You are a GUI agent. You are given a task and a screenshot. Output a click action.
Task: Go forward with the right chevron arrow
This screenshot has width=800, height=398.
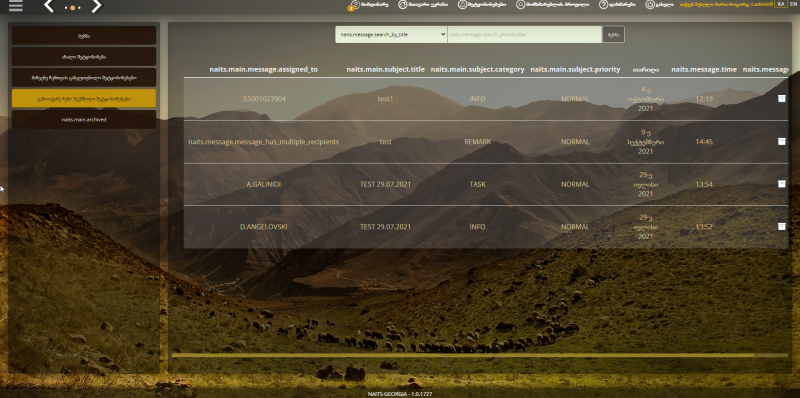96,6
